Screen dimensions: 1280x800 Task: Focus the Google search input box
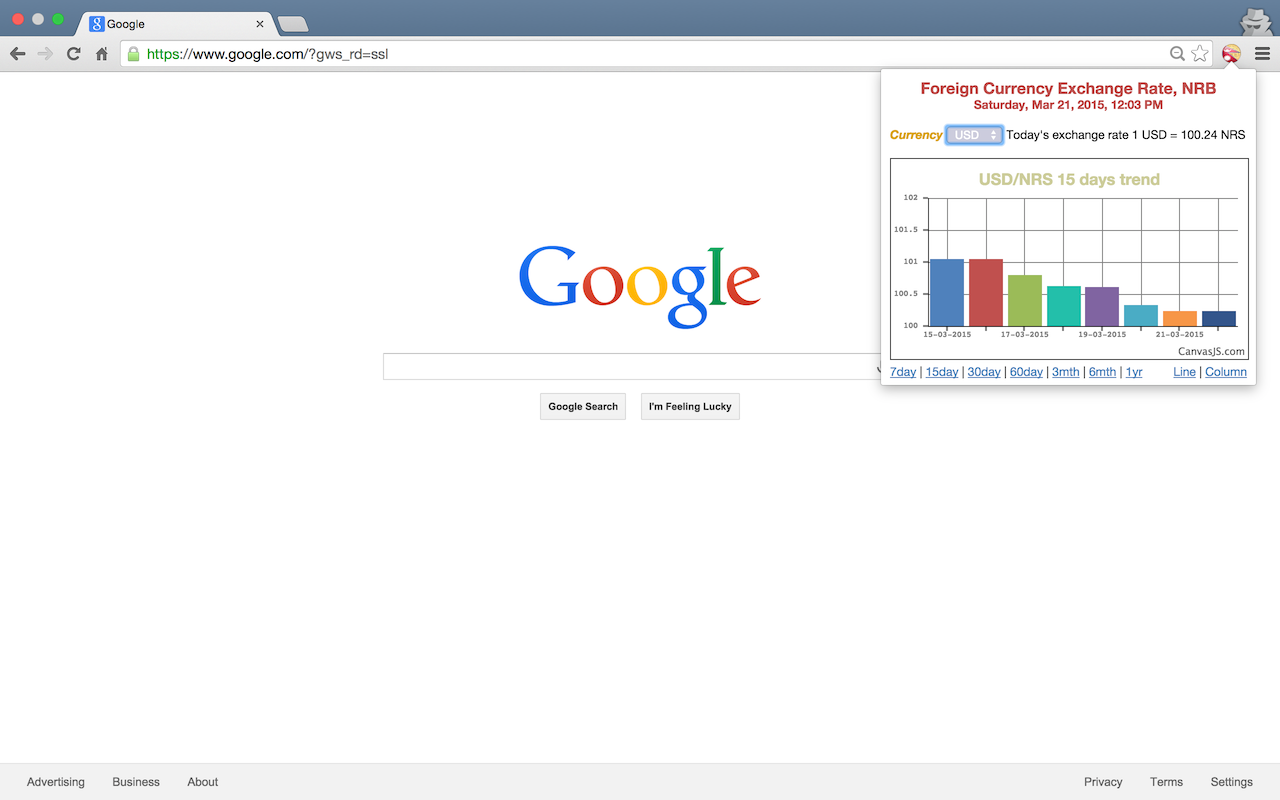(x=630, y=367)
